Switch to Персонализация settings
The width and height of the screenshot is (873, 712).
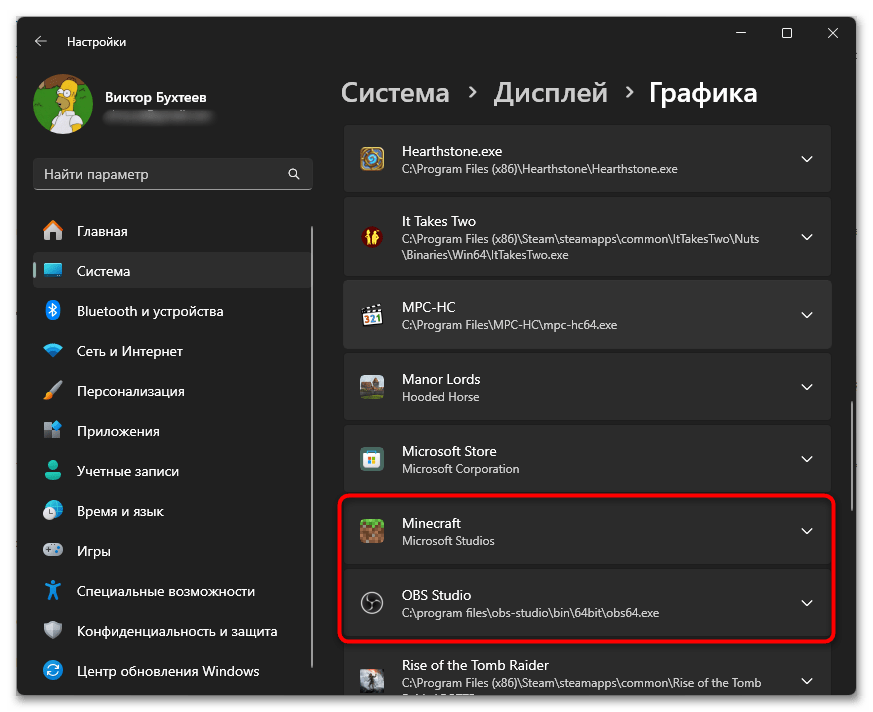click(x=173, y=391)
